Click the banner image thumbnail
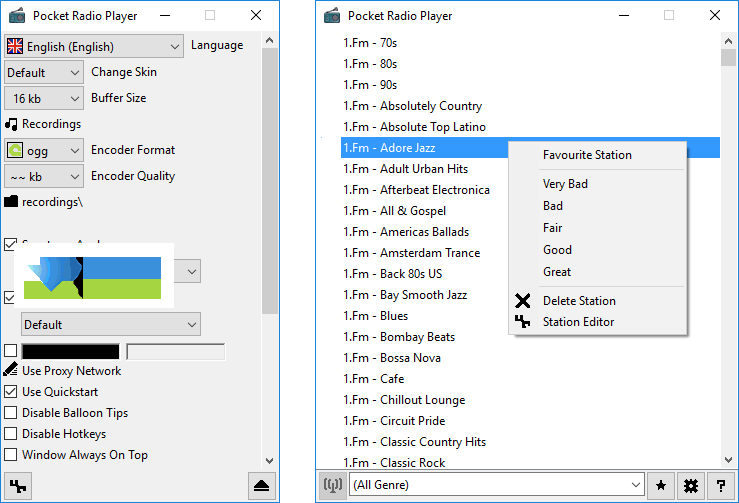This screenshot has width=739, height=503. click(x=94, y=276)
